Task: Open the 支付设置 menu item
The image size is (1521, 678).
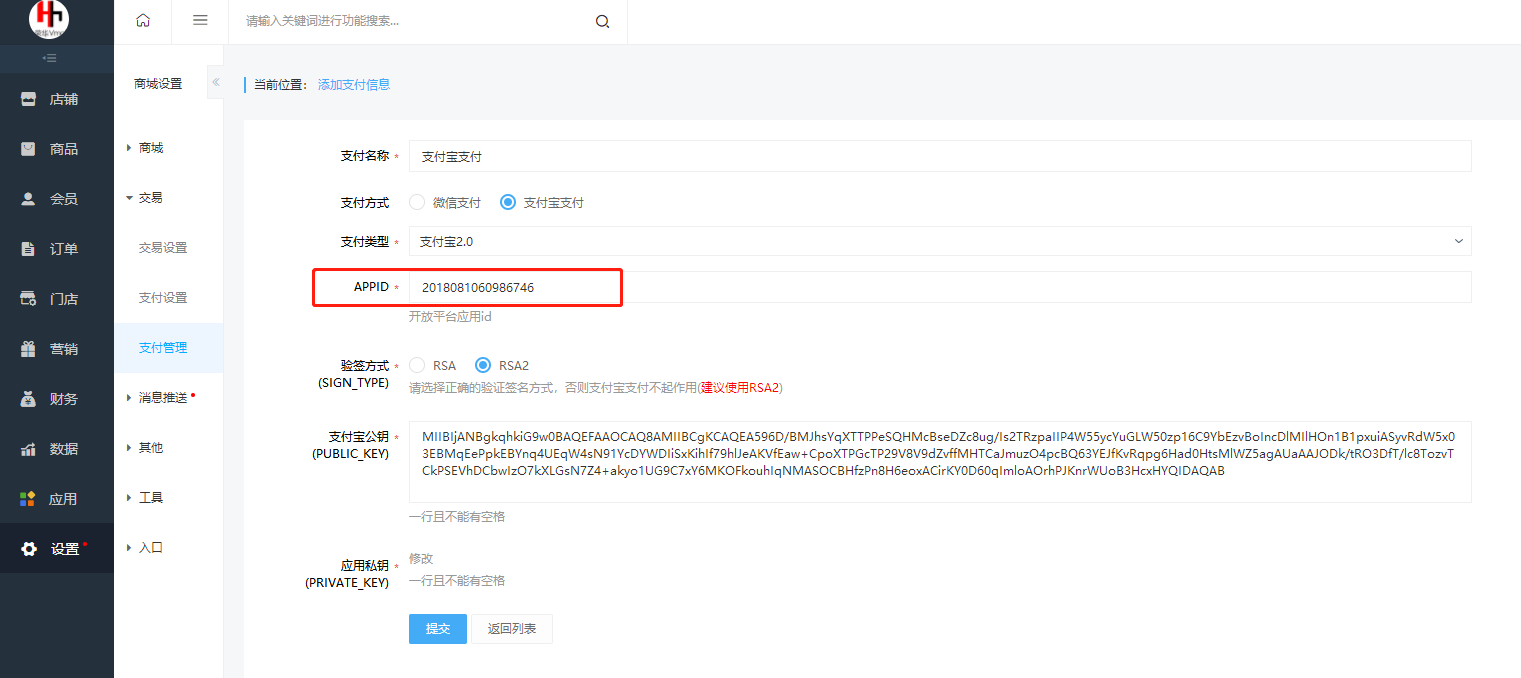Action: click(x=162, y=298)
